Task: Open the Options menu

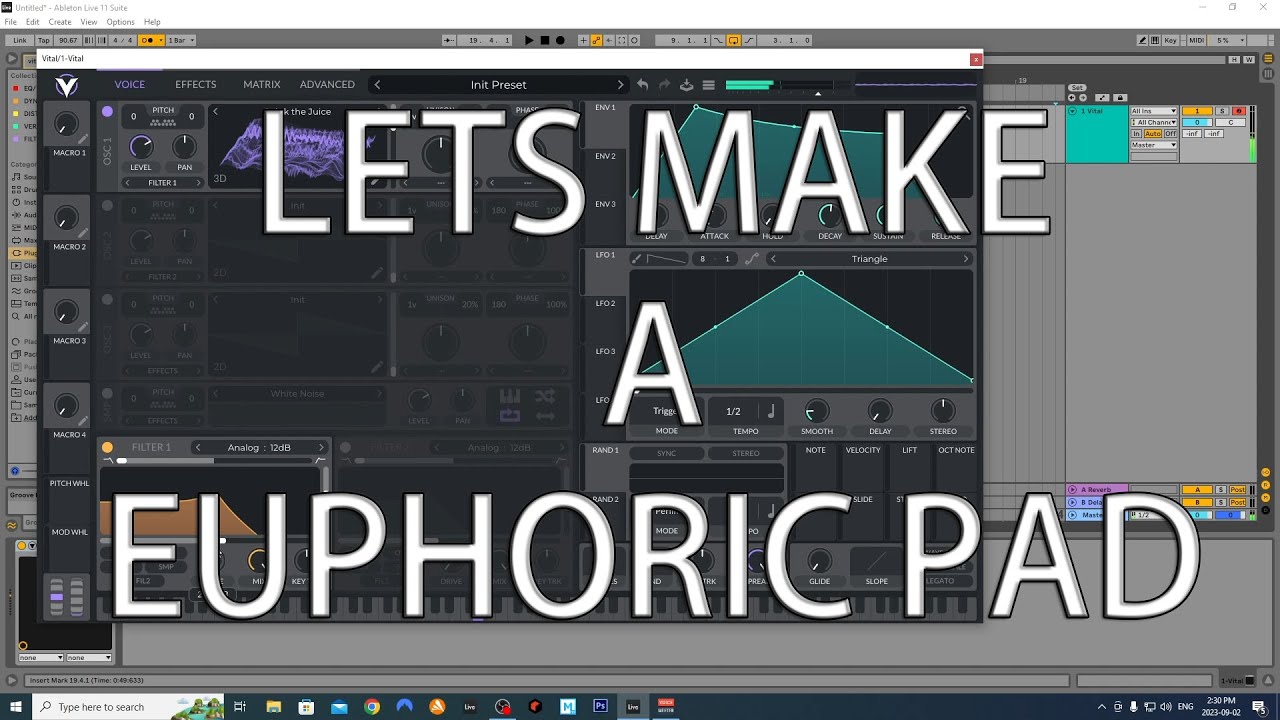Action: pos(120,22)
